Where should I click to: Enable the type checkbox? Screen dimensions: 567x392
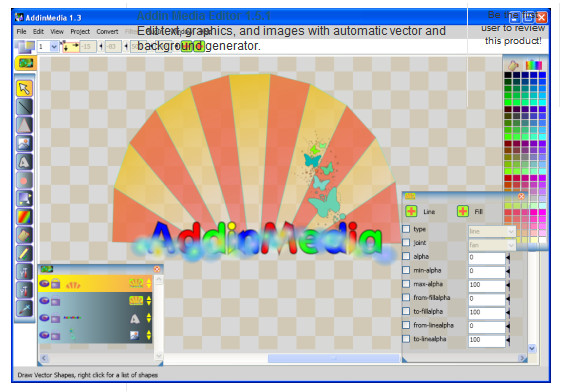406,229
